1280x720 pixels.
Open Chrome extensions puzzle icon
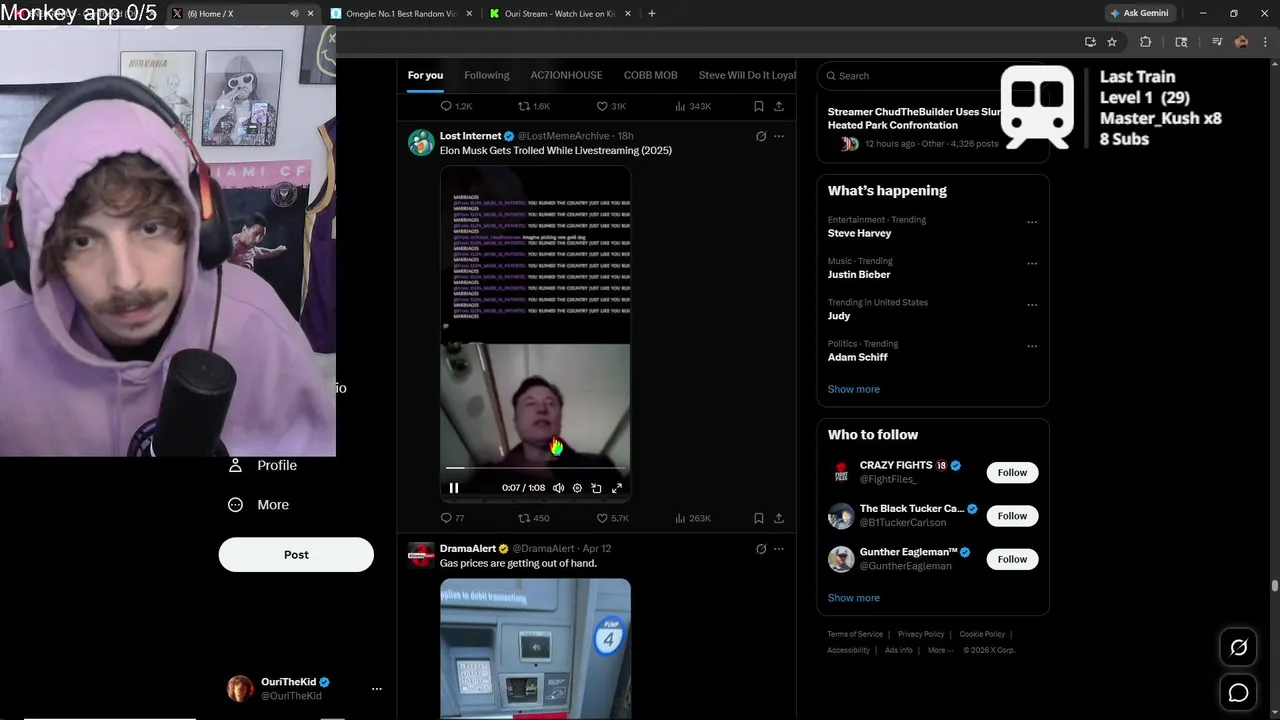tap(1146, 42)
